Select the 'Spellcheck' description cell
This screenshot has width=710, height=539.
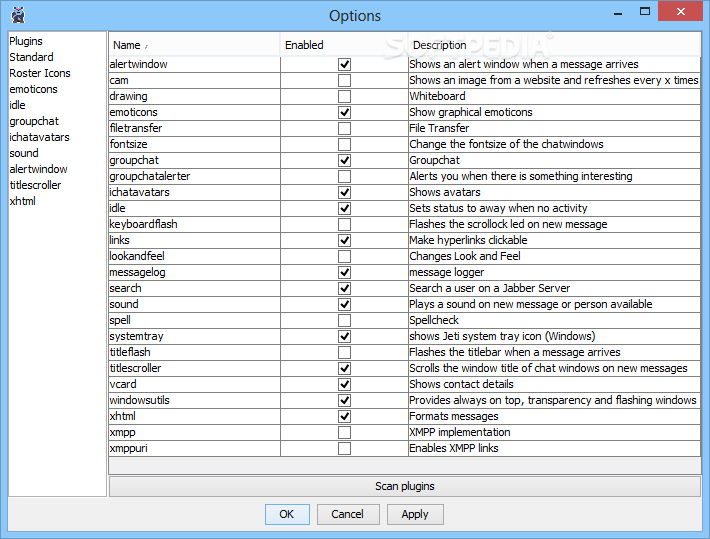coord(554,320)
